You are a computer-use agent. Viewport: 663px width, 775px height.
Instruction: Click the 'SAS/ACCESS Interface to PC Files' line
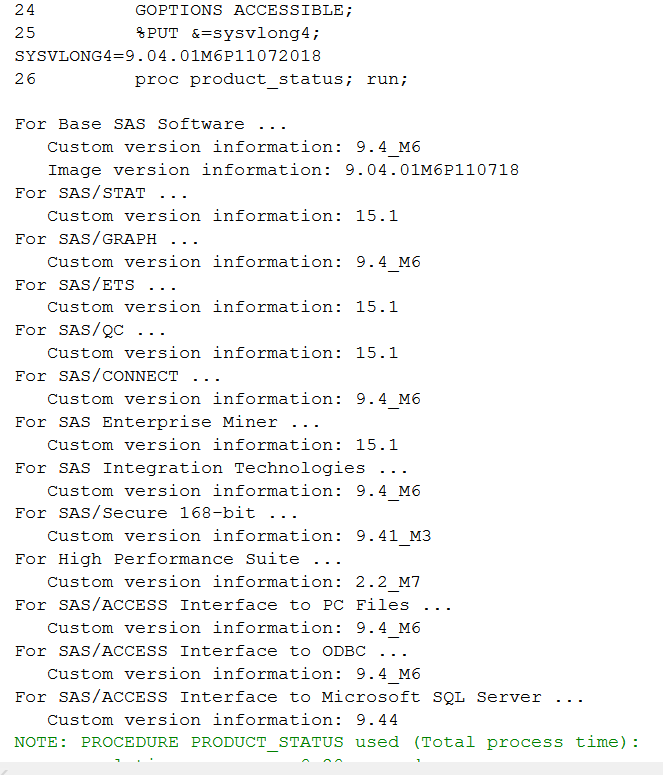tap(233, 605)
